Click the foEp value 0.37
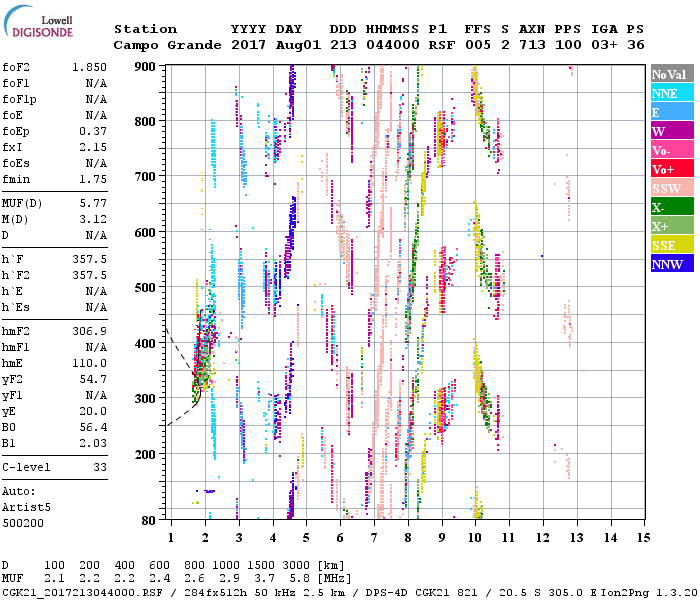700x600 pixels. tap(93, 132)
